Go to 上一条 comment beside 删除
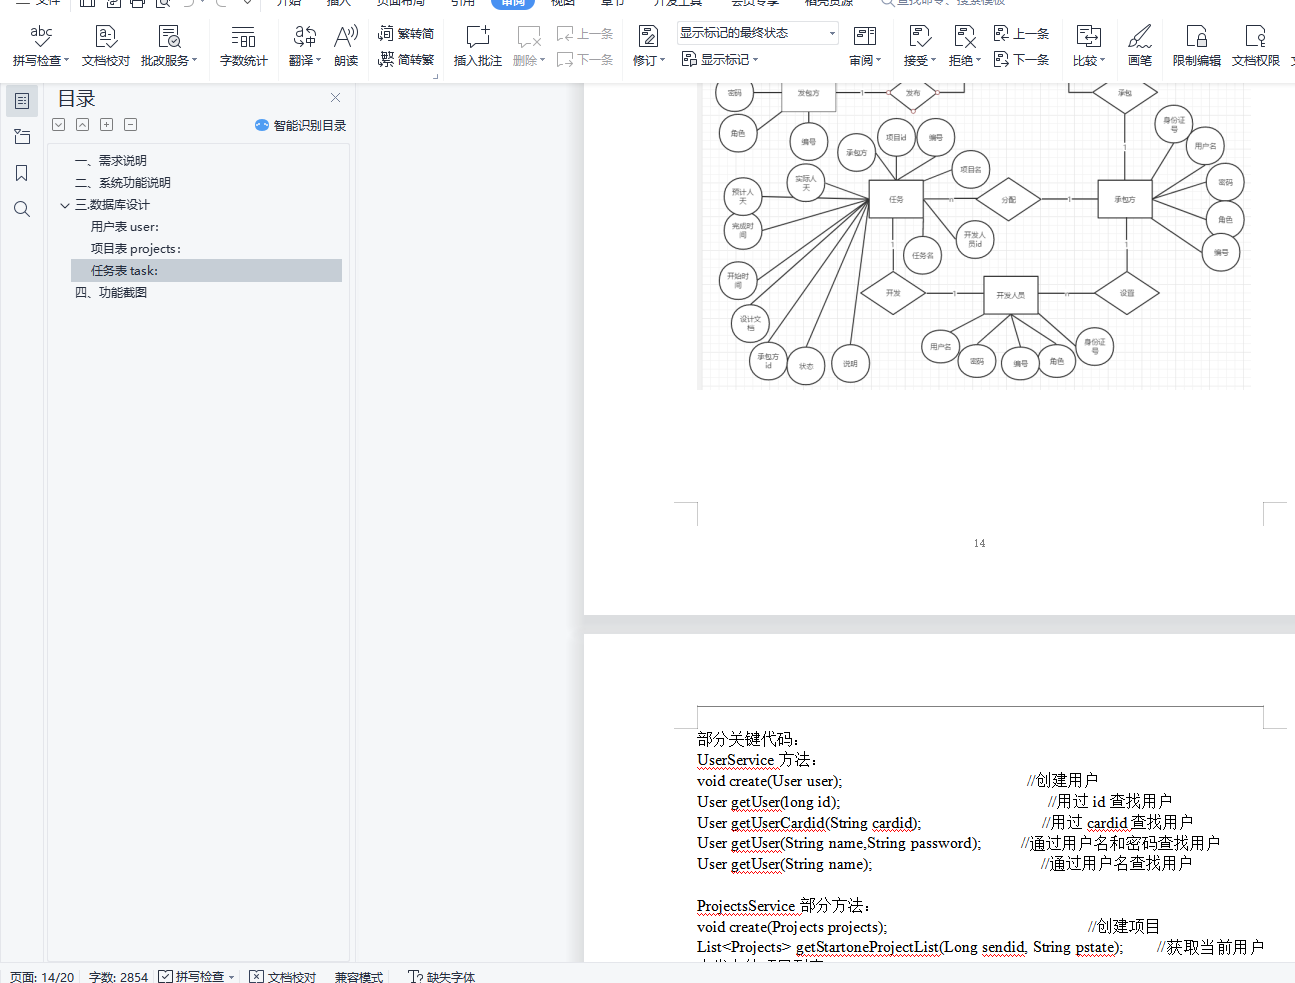Screen dimensions: 1295x983 pyautogui.click(x=585, y=33)
